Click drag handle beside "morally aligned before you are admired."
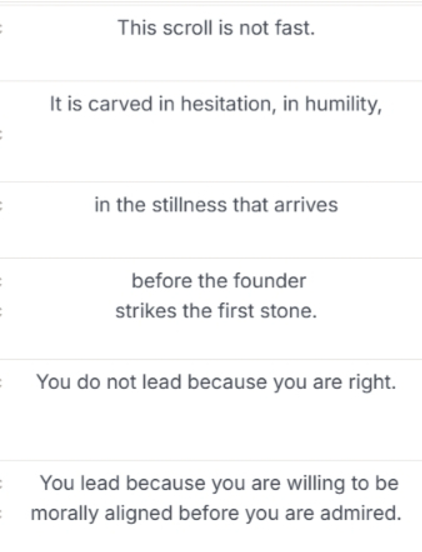 click(x=1, y=514)
